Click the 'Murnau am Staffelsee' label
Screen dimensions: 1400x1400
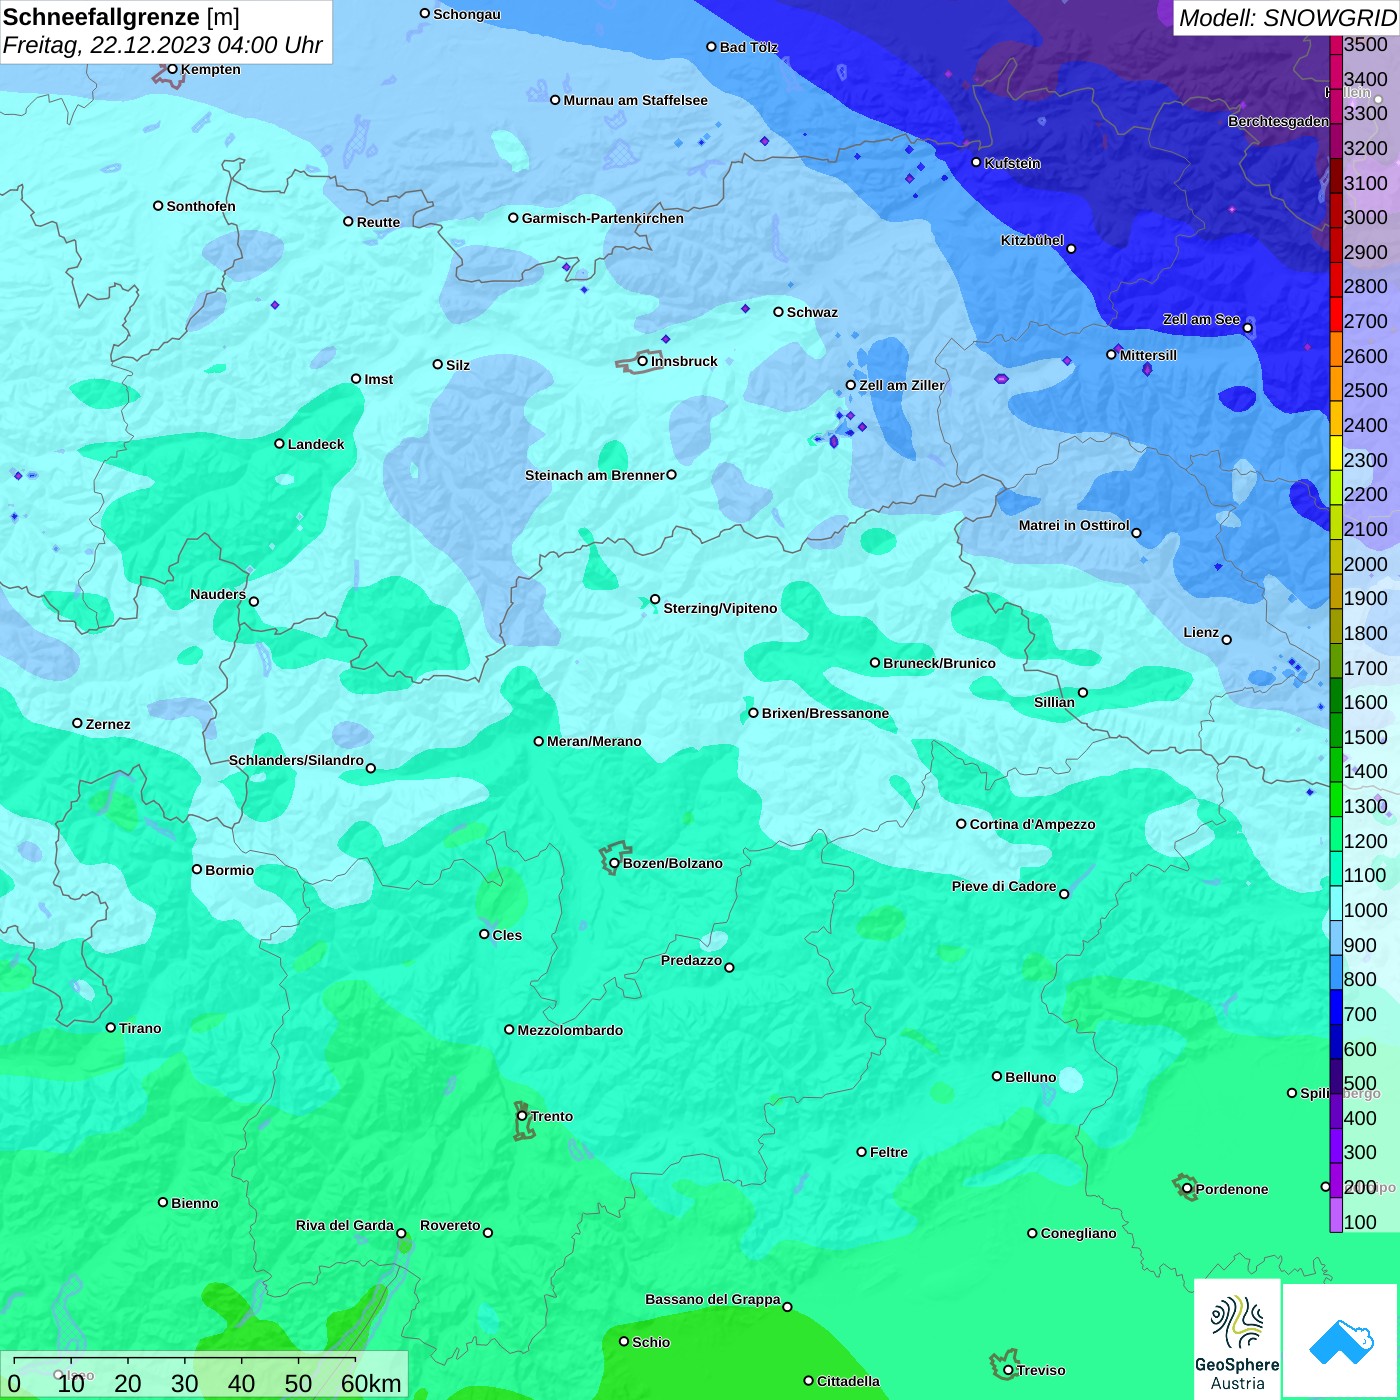635,100
